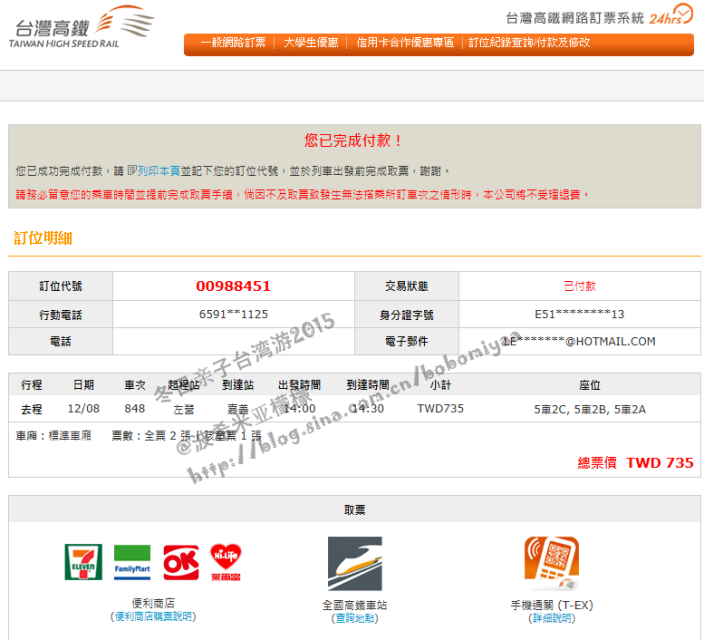704x640 pixels.
Task: Click the 7-Eleven store icon
Action: [x=82, y=563]
